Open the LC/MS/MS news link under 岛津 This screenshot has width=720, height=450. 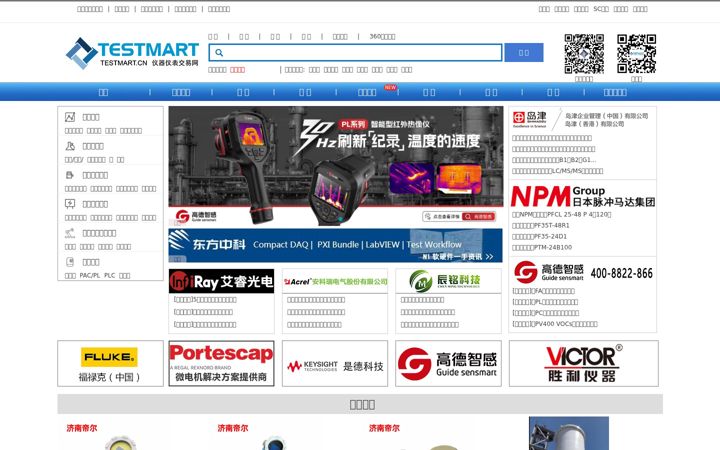[x=557, y=171]
